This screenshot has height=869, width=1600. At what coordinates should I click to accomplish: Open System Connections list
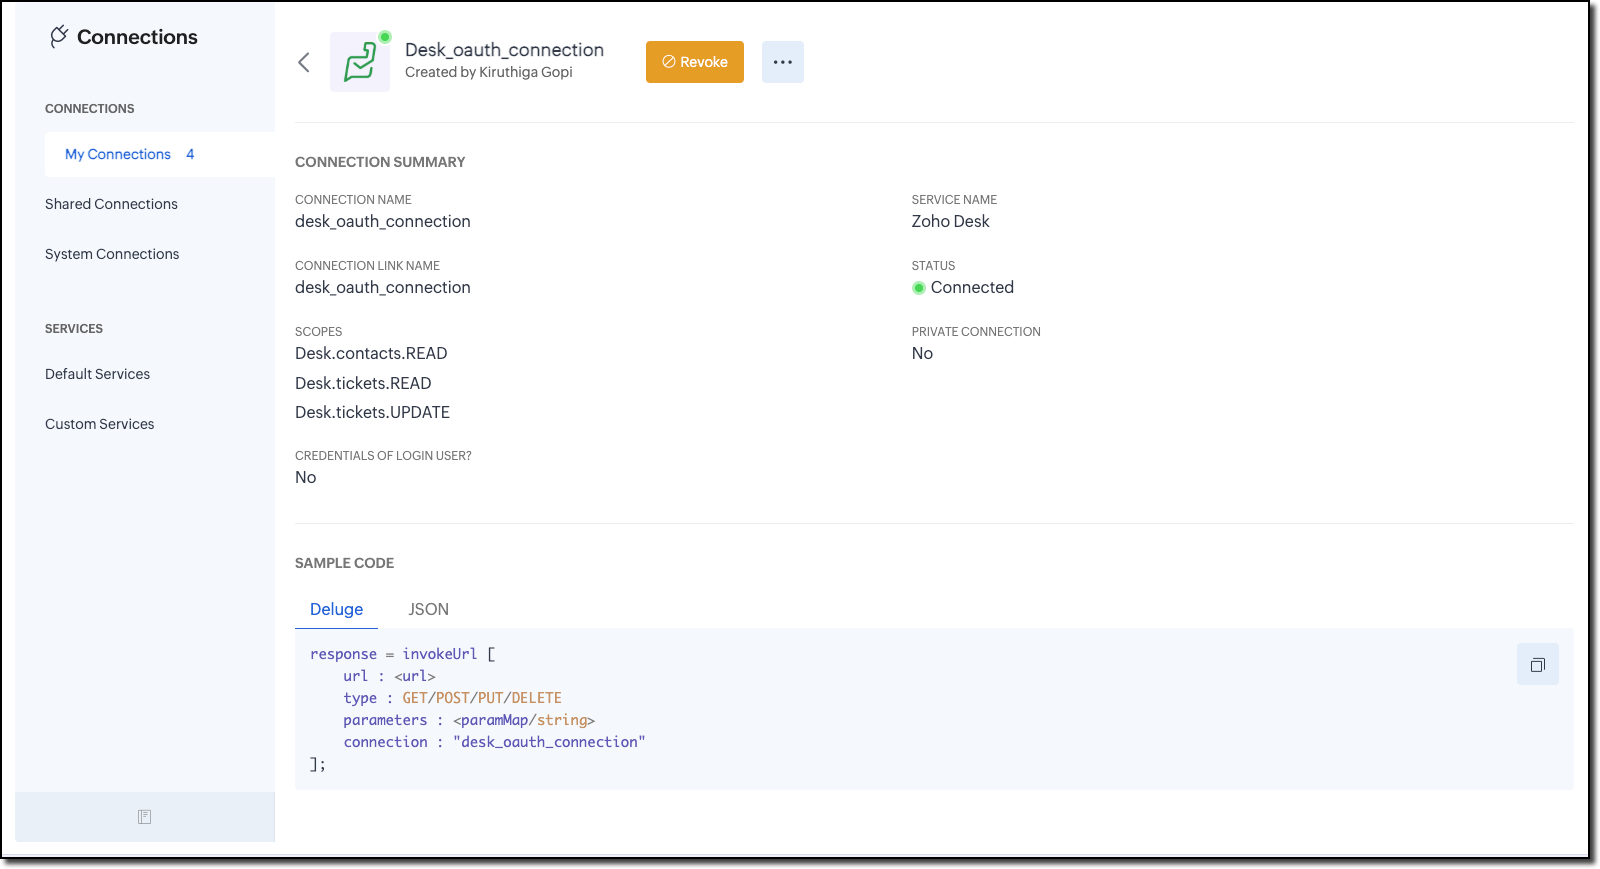click(112, 254)
